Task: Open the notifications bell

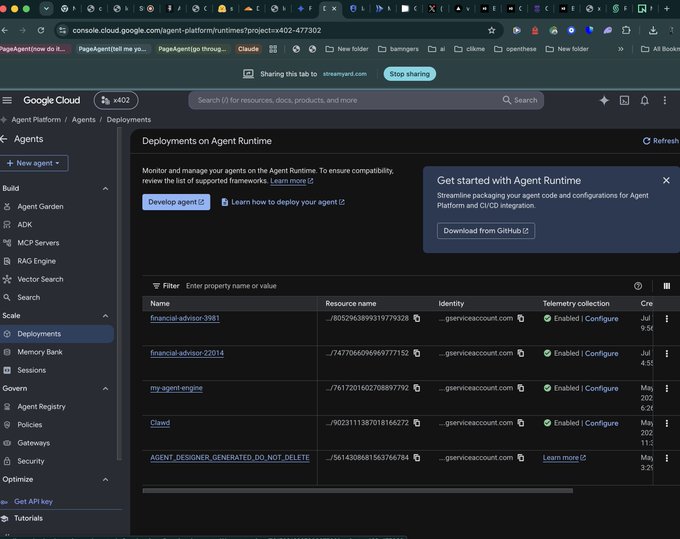Action: pyautogui.click(x=644, y=101)
